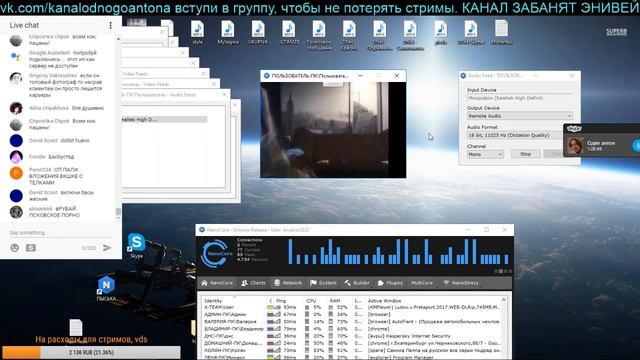Expand the Output Device Remote Audio dropdown

(x=520, y=116)
